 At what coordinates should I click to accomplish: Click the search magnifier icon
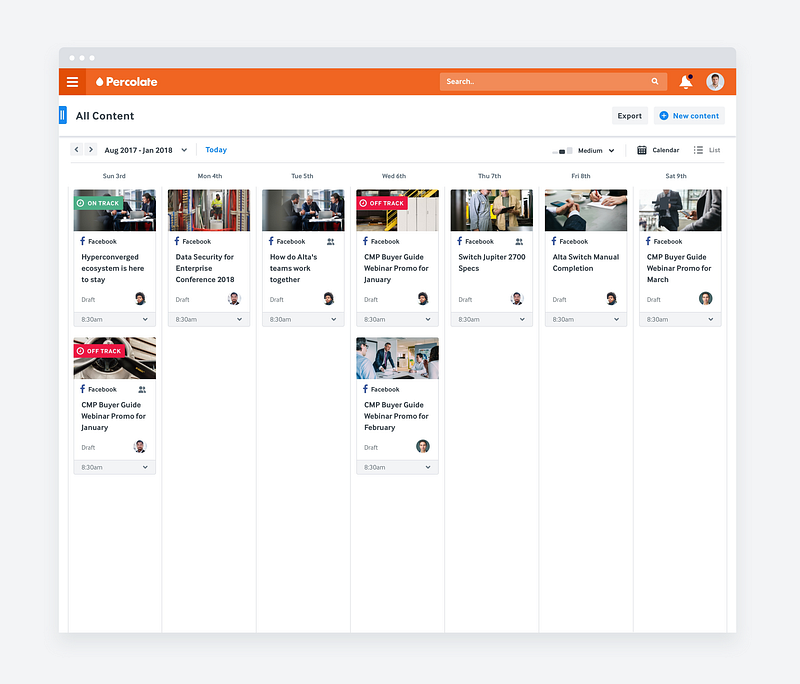pyautogui.click(x=655, y=81)
